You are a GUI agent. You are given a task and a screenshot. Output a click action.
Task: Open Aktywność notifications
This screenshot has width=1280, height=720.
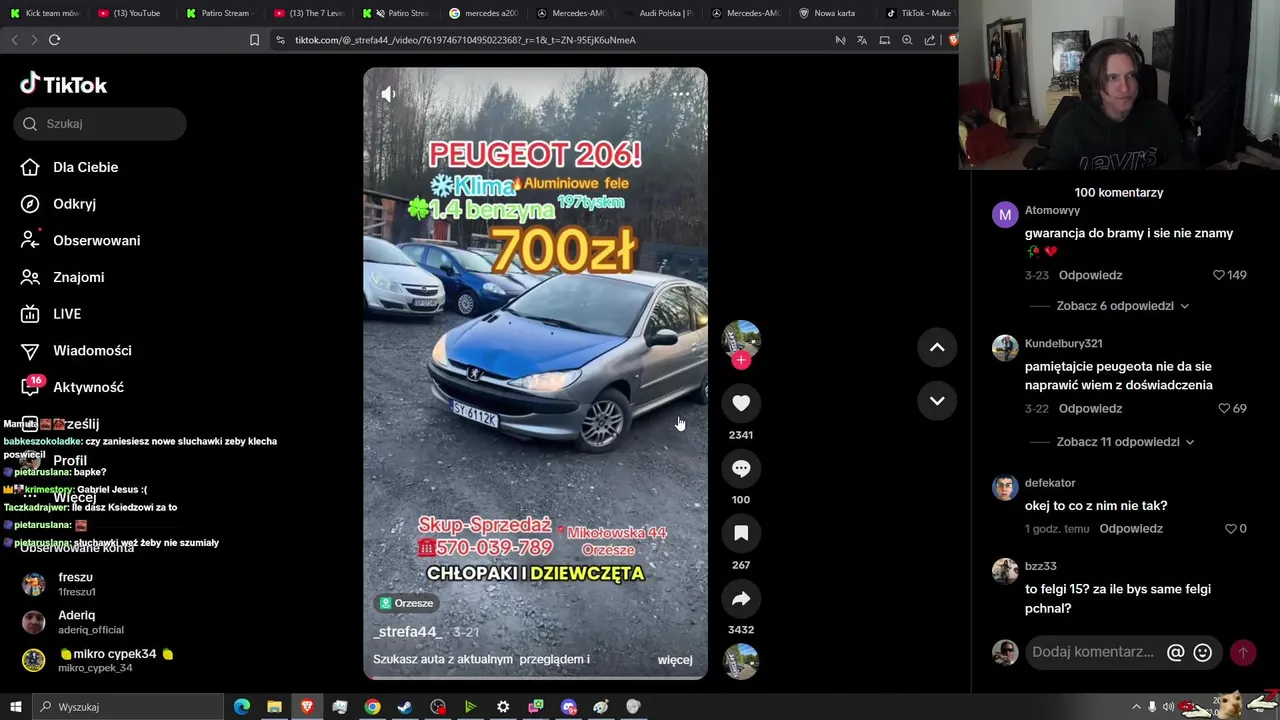coord(72,387)
